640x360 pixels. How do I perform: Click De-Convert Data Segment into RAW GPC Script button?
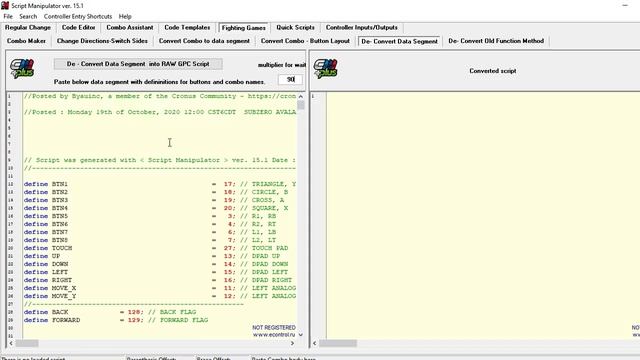tap(138, 64)
